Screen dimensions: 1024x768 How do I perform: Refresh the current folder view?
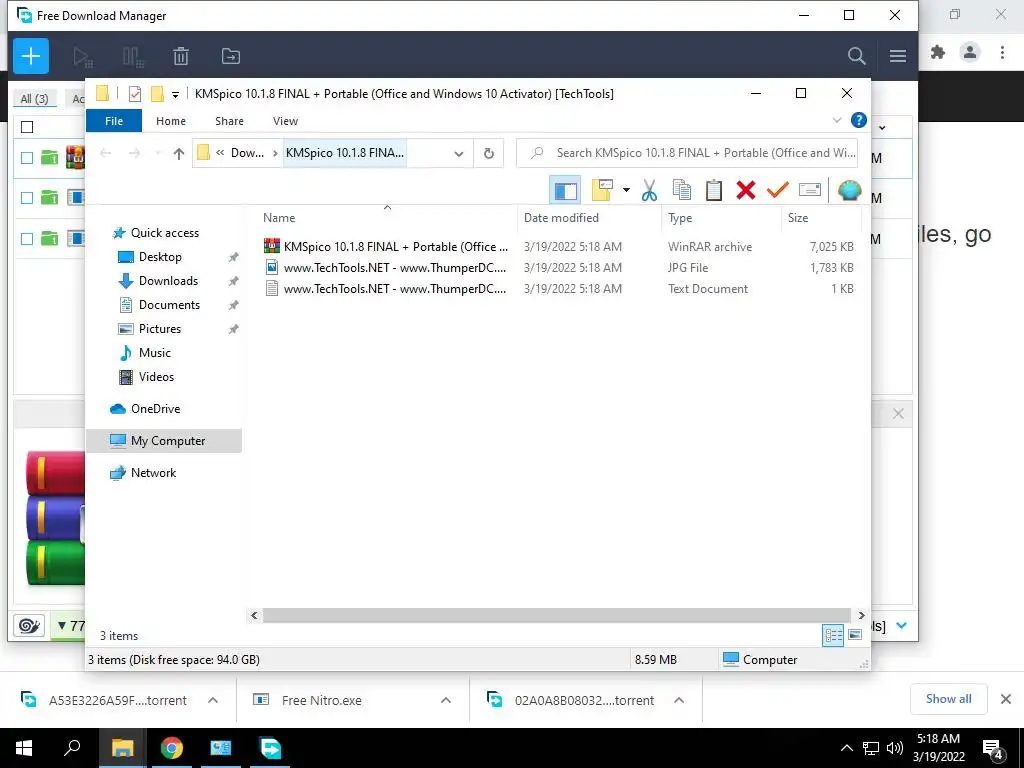point(488,153)
